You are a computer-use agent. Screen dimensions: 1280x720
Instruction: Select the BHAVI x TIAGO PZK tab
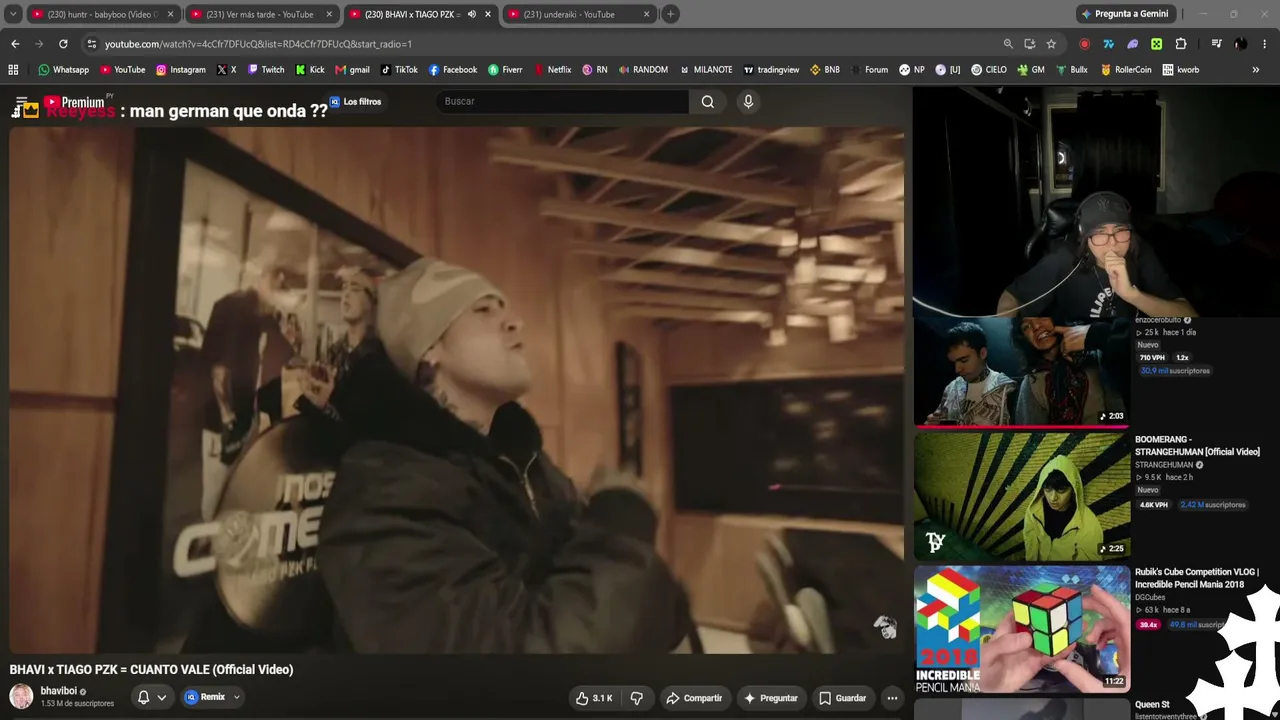[421, 14]
